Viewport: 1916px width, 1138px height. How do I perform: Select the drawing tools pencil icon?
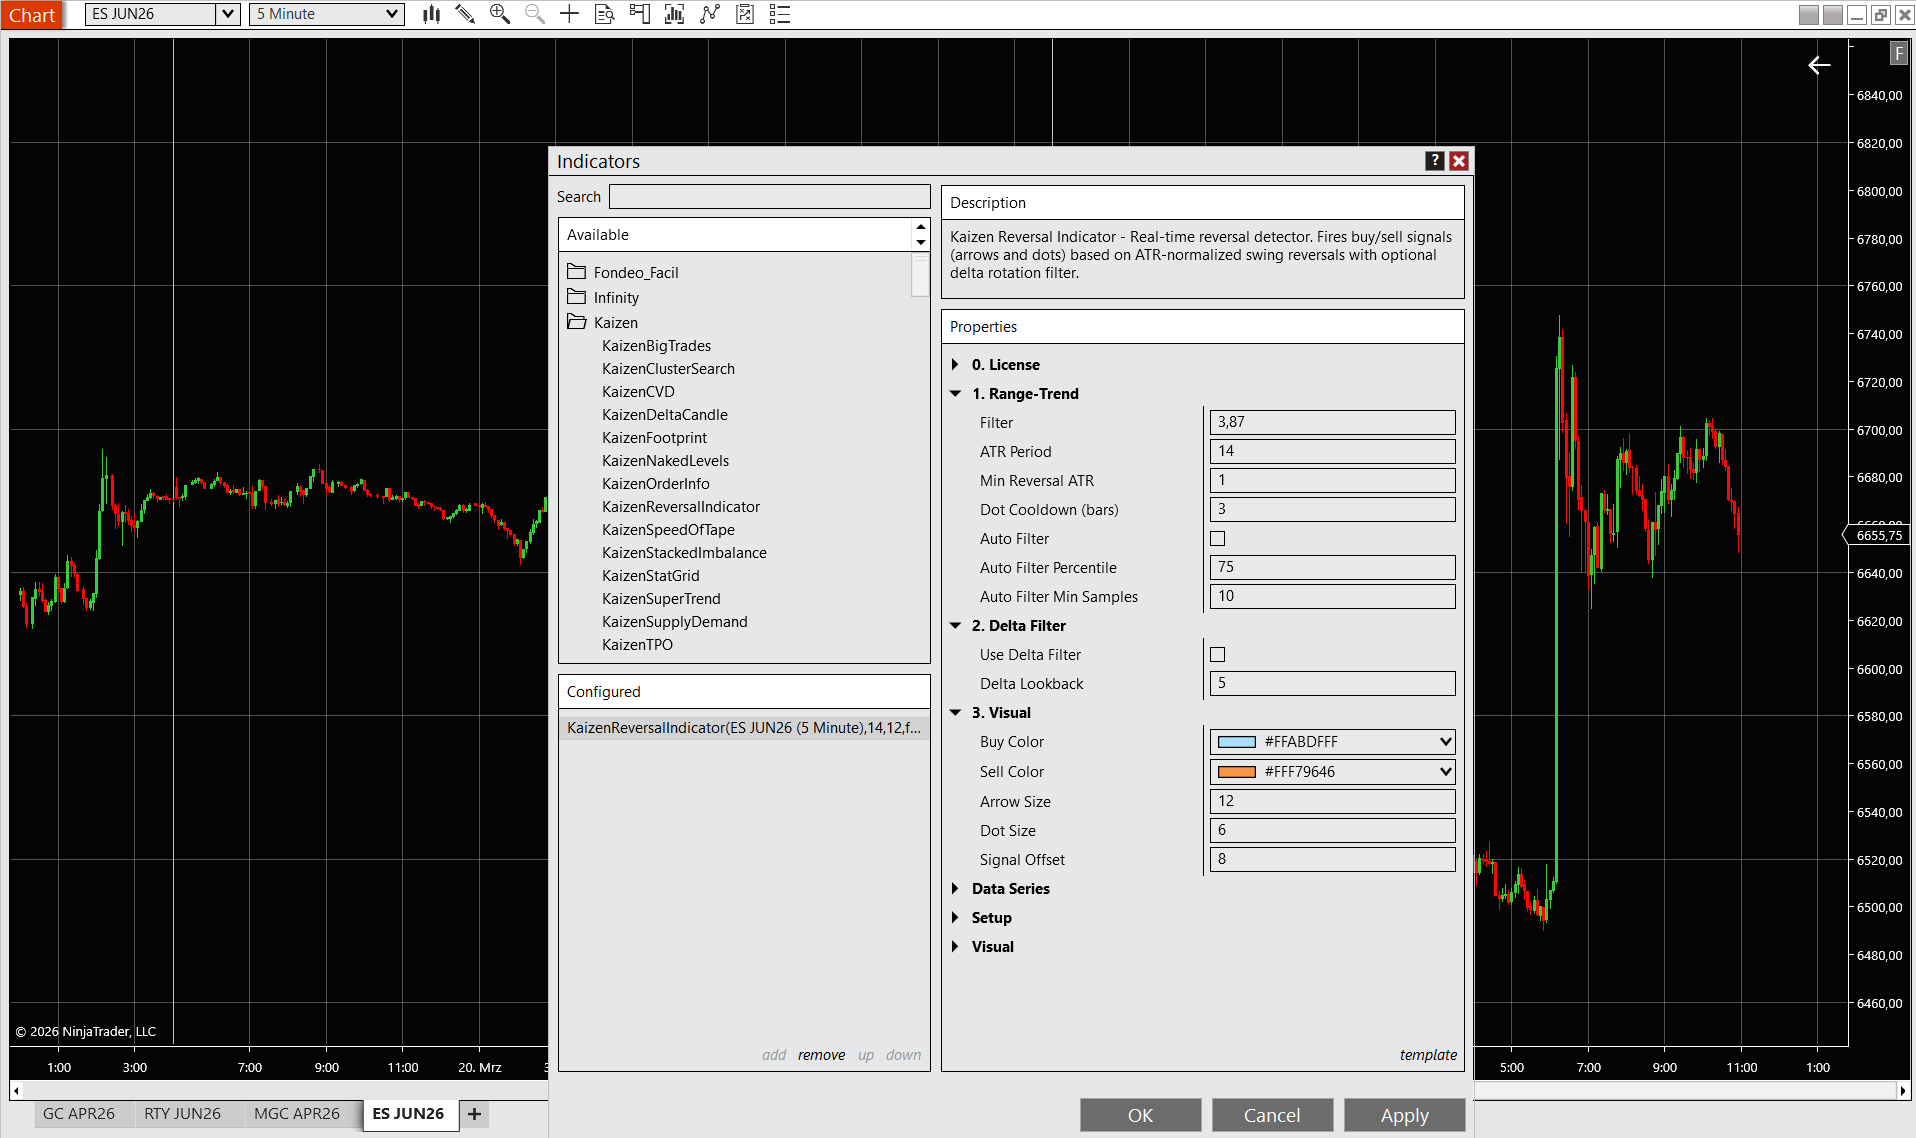coord(465,14)
